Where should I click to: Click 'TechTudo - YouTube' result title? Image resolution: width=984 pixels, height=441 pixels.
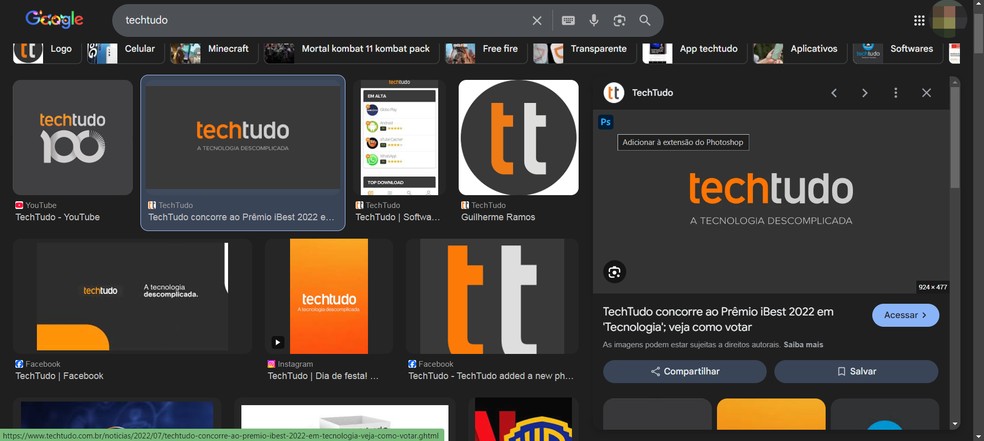point(58,217)
